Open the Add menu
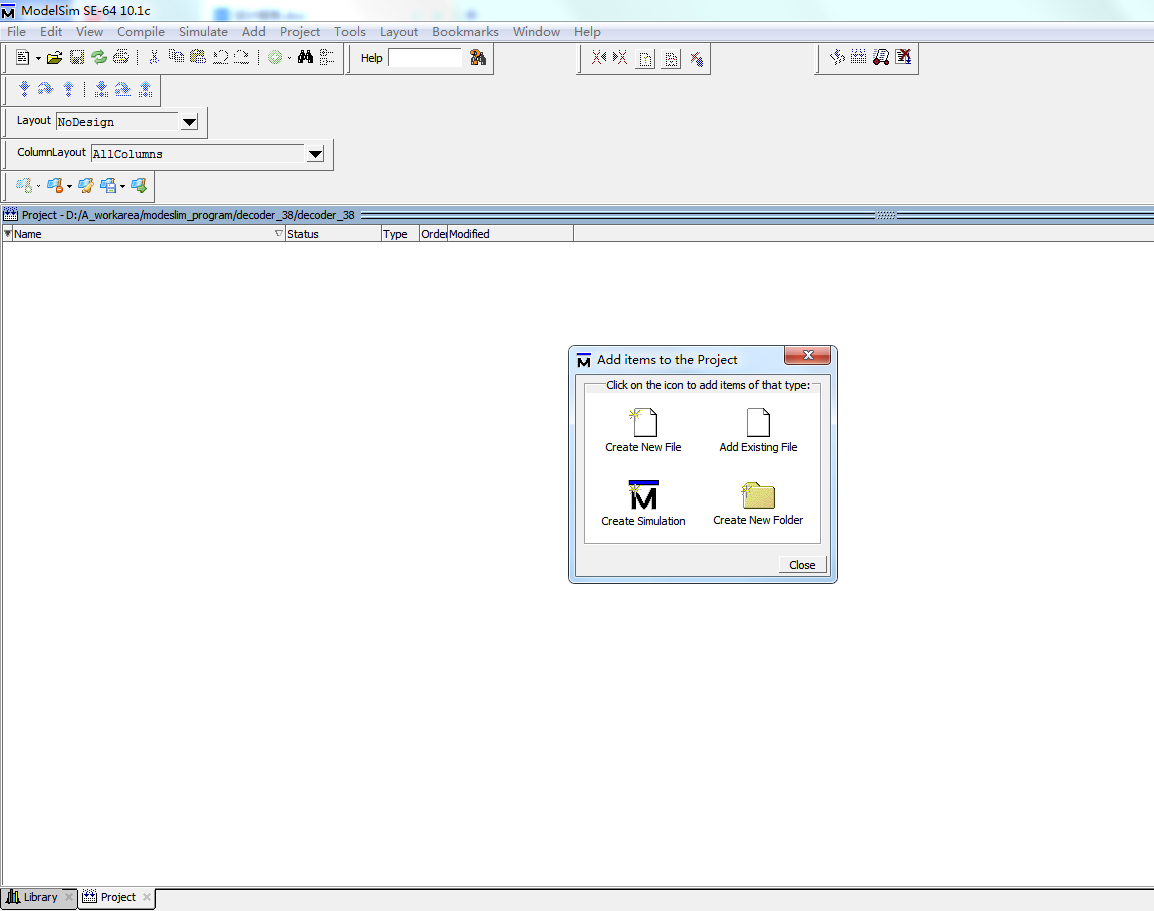 point(253,32)
